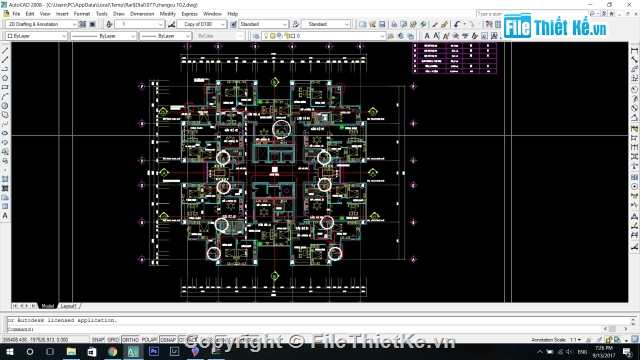Click the Match Properties icon

pyautogui.click(x=435, y=24)
